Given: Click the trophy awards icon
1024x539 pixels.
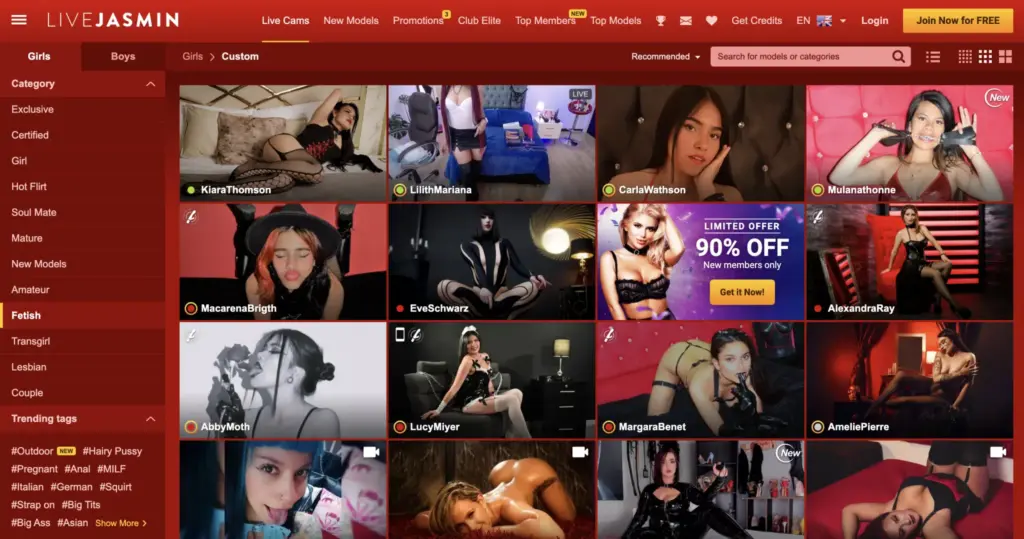Looking at the screenshot, I should [x=660, y=21].
